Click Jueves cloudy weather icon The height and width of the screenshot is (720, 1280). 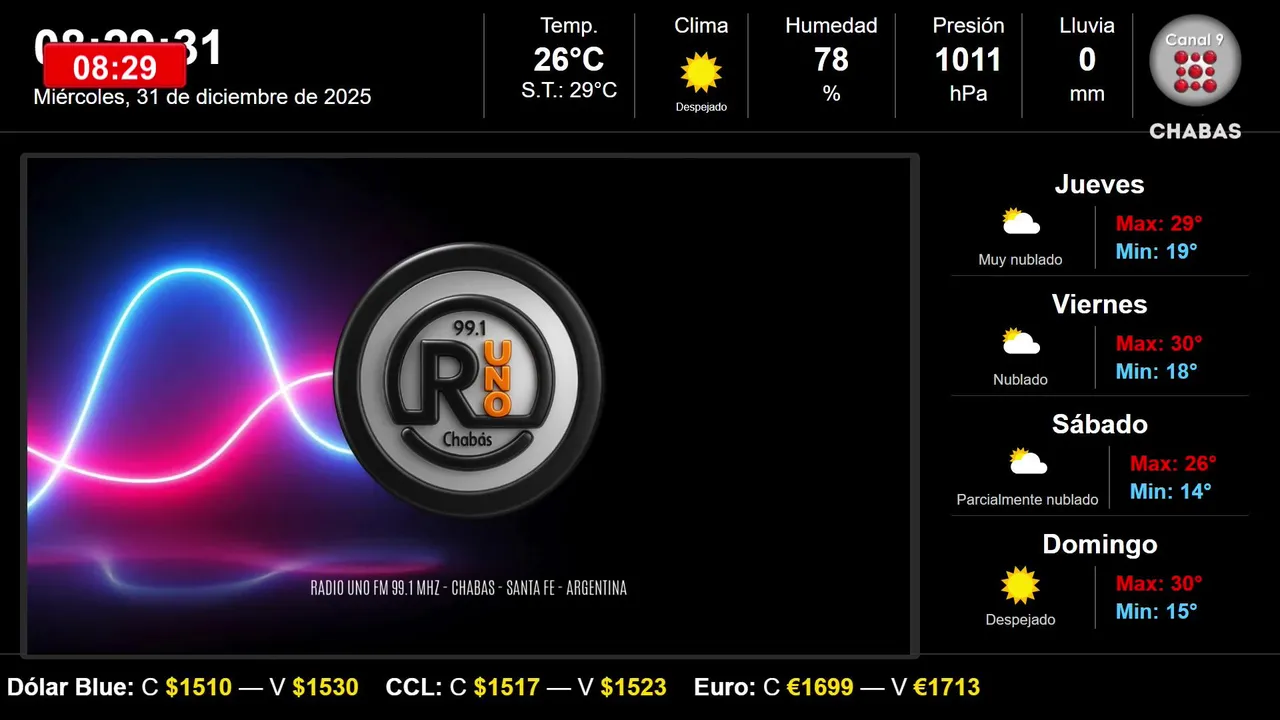click(x=1021, y=222)
